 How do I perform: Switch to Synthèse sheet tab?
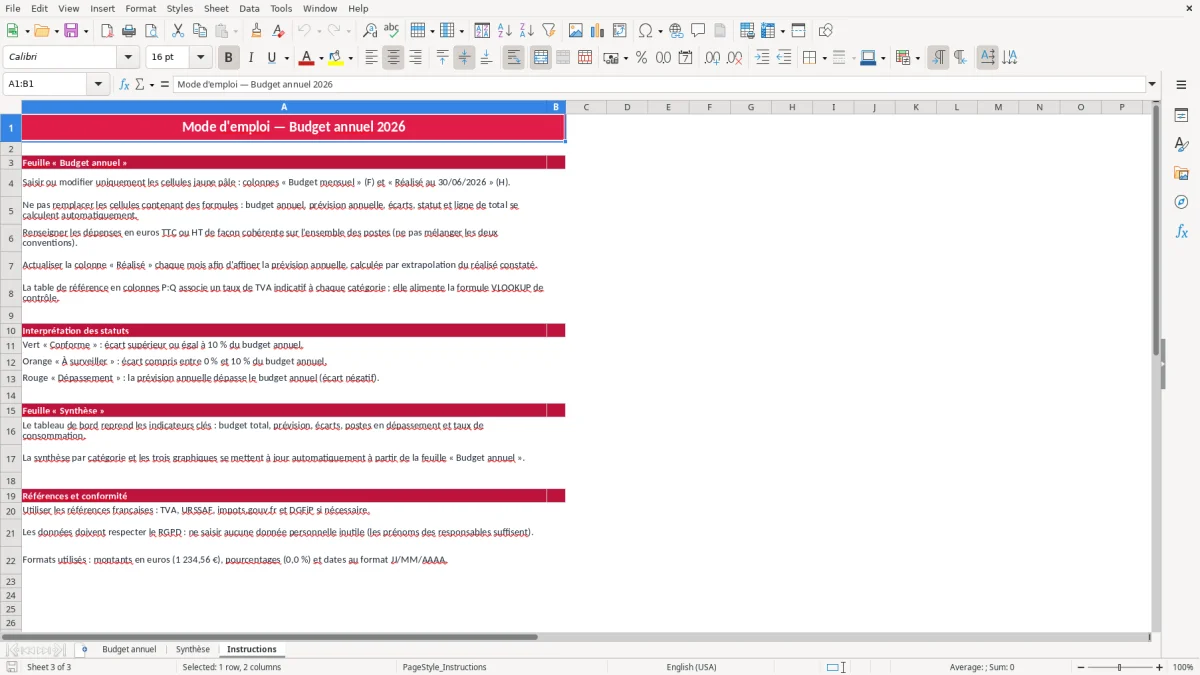193,649
